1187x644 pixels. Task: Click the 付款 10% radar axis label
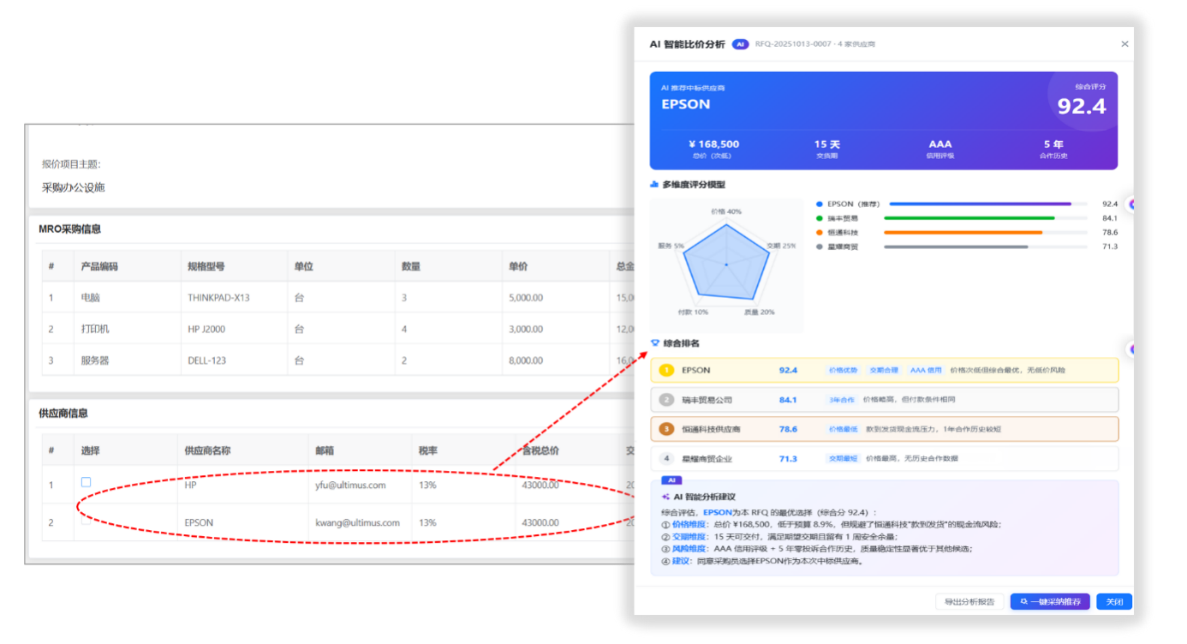click(x=693, y=312)
